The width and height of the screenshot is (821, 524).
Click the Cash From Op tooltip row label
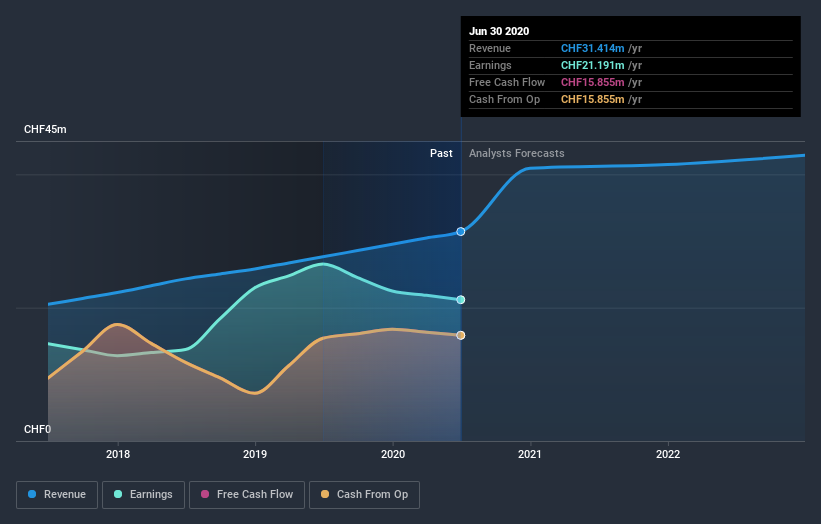(x=504, y=99)
